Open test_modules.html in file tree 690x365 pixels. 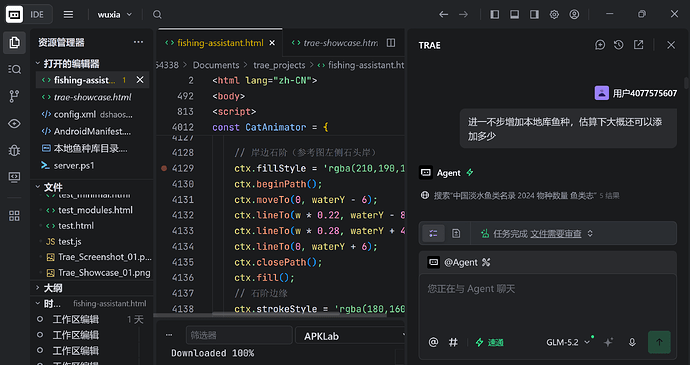pos(95,210)
